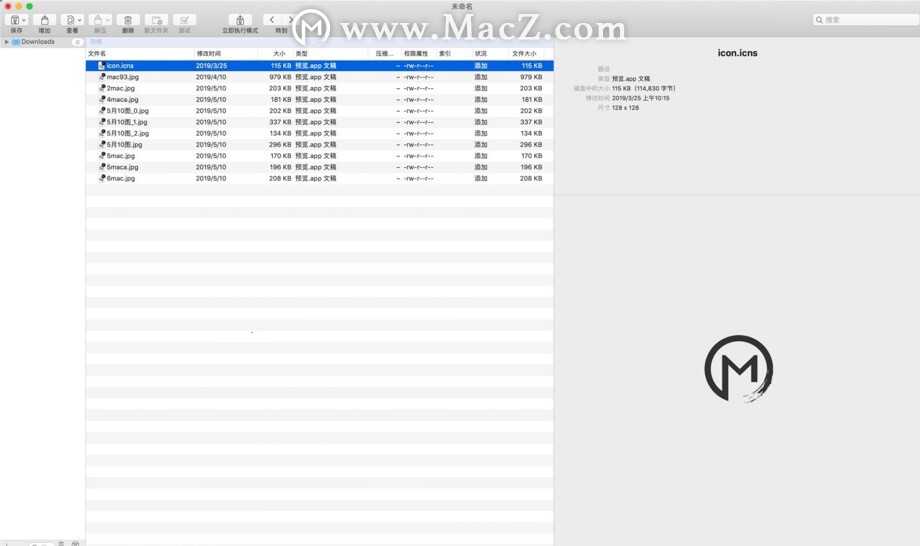This screenshot has width=920, height=546.
Task: Sort by the 大小 column header
Action: (279, 53)
